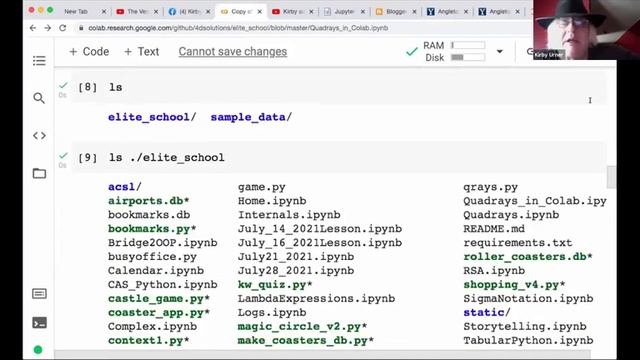The width and height of the screenshot is (640, 360).
Task: Click the 'kw_quiz.py*' file name
Action: click(275, 284)
